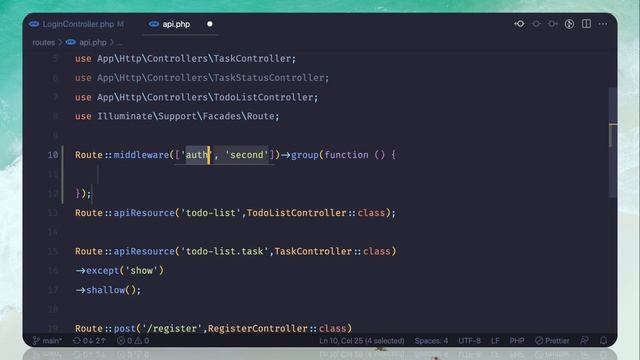Click the Prettier status item
640x360 pixels.
[552, 340]
